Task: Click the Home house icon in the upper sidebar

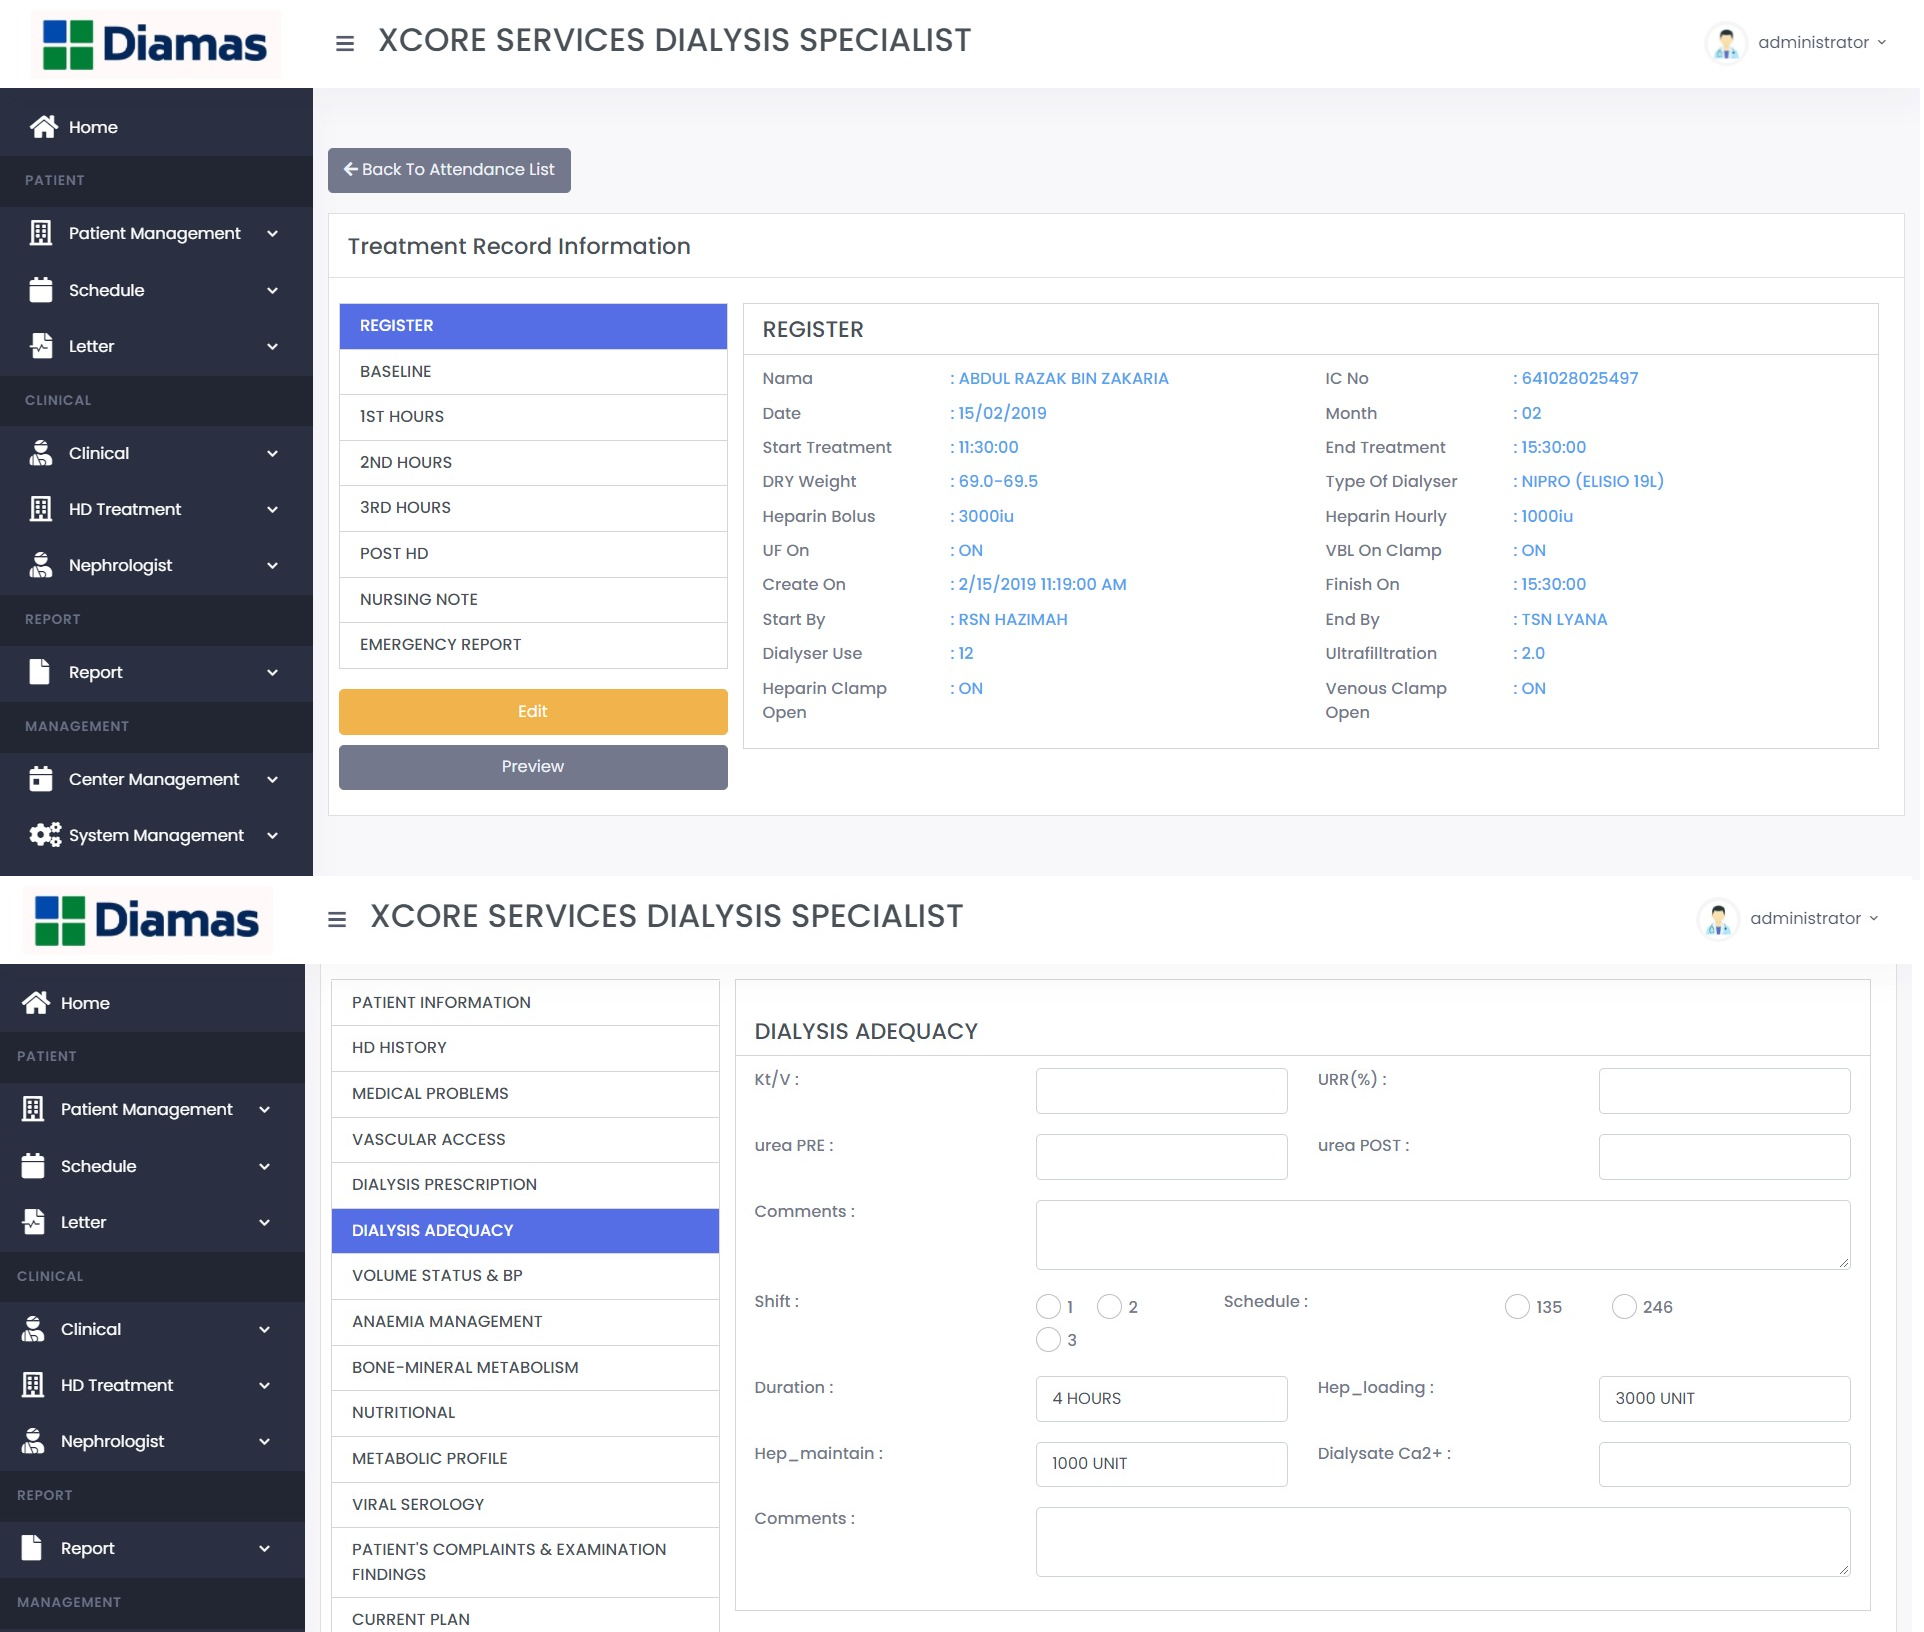Action: pyautogui.click(x=43, y=127)
